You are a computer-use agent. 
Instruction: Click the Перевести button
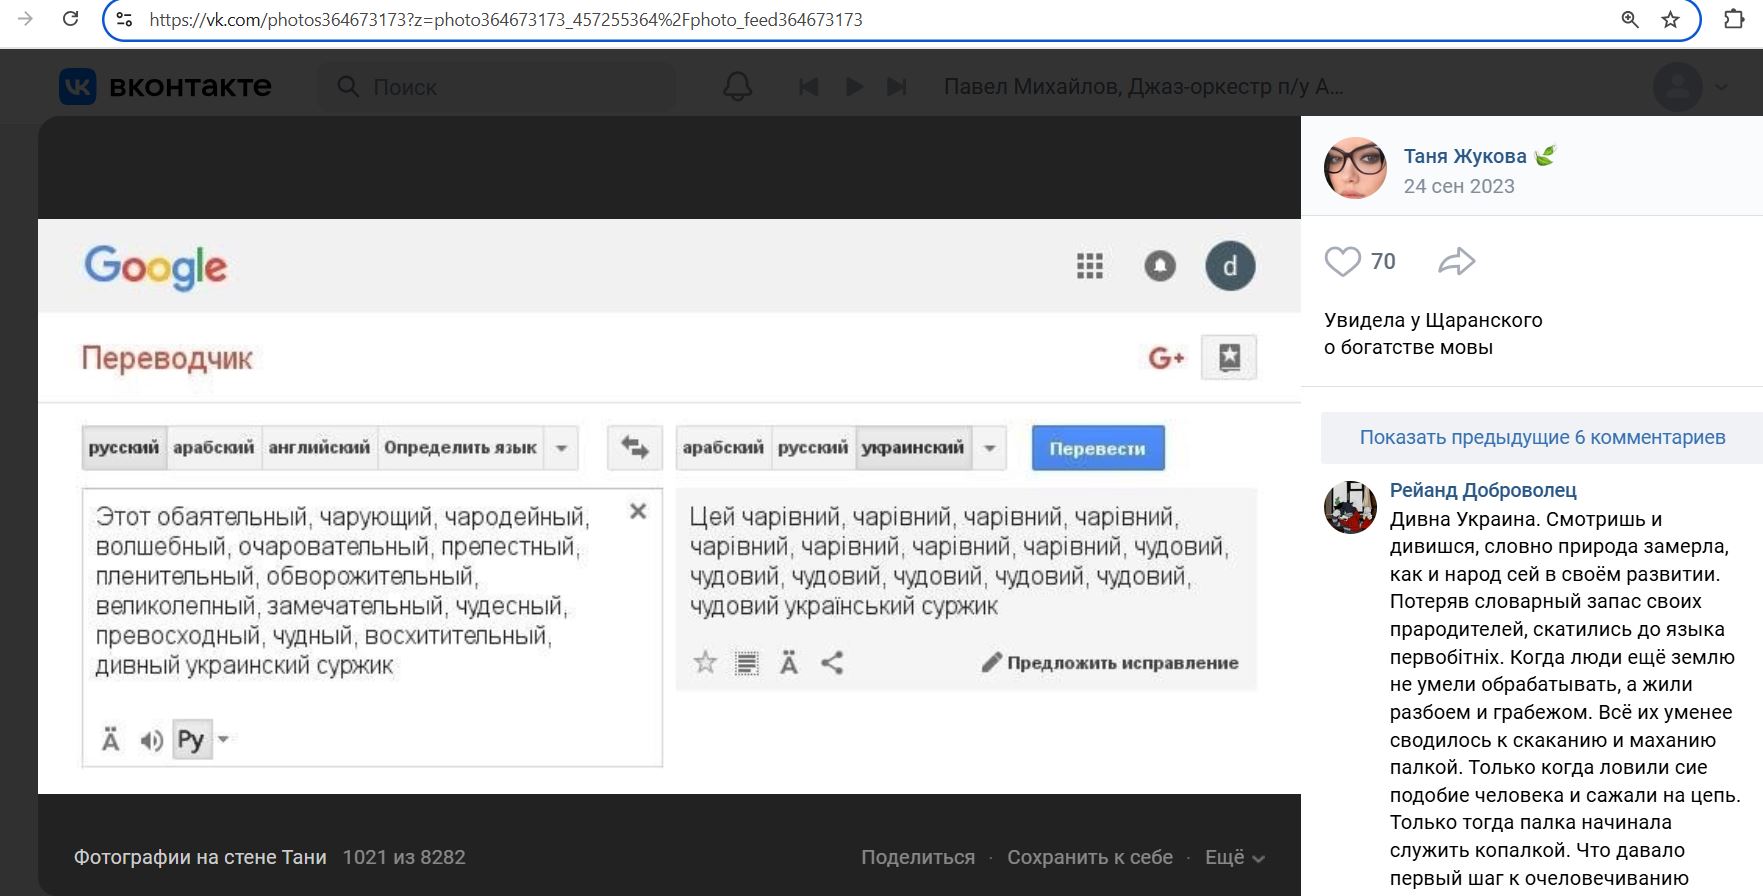point(1098,448)
